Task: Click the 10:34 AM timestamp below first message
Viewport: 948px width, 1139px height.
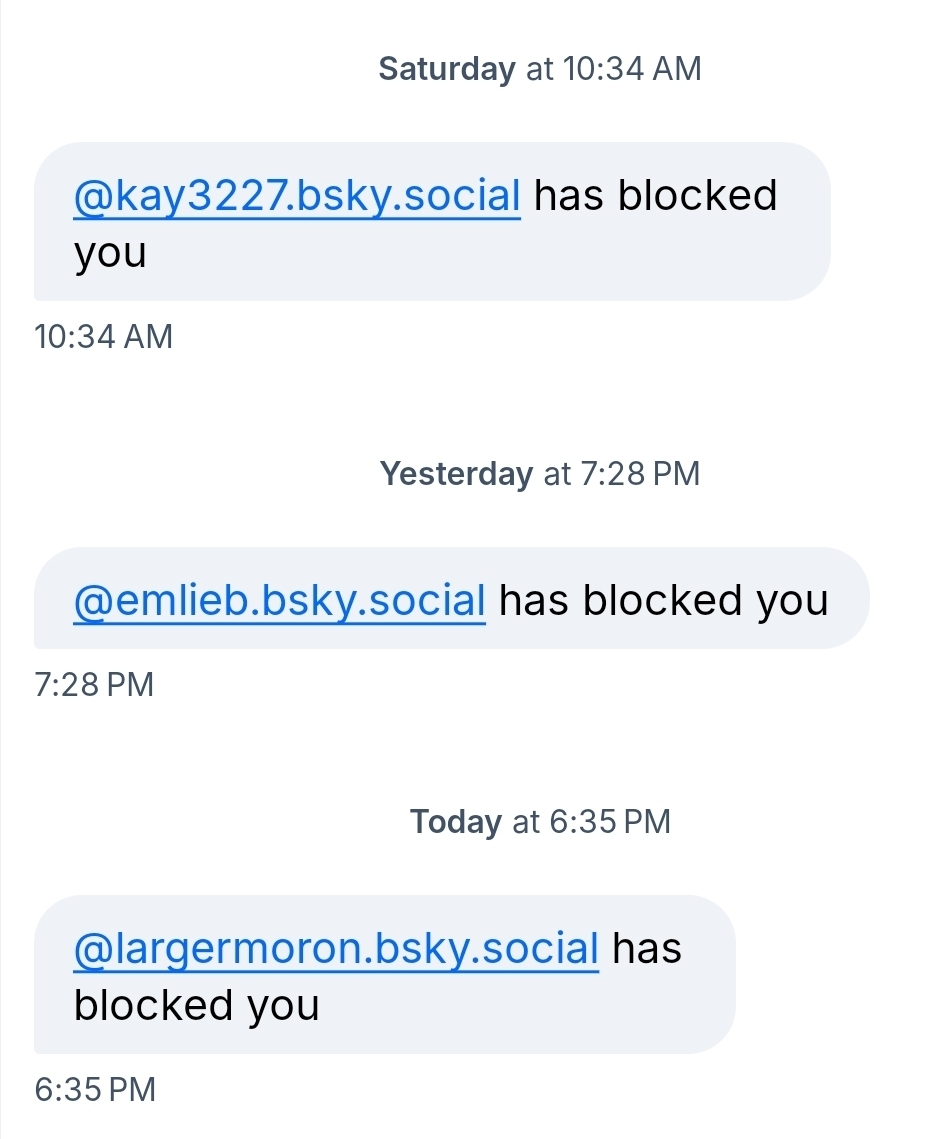Action: click(103, 337)
